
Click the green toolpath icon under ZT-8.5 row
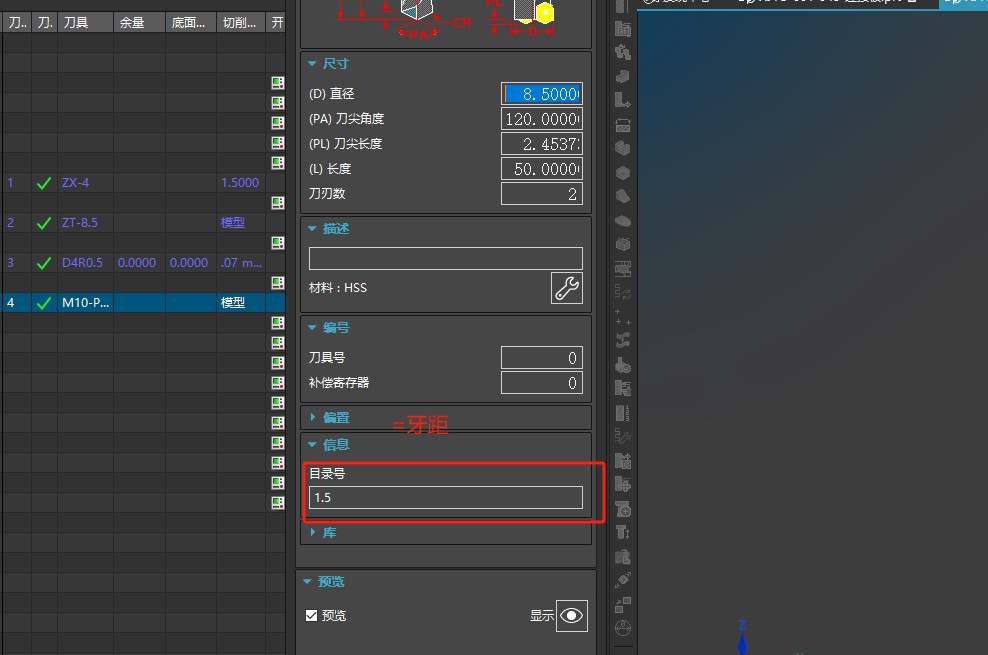click(277, 242)
